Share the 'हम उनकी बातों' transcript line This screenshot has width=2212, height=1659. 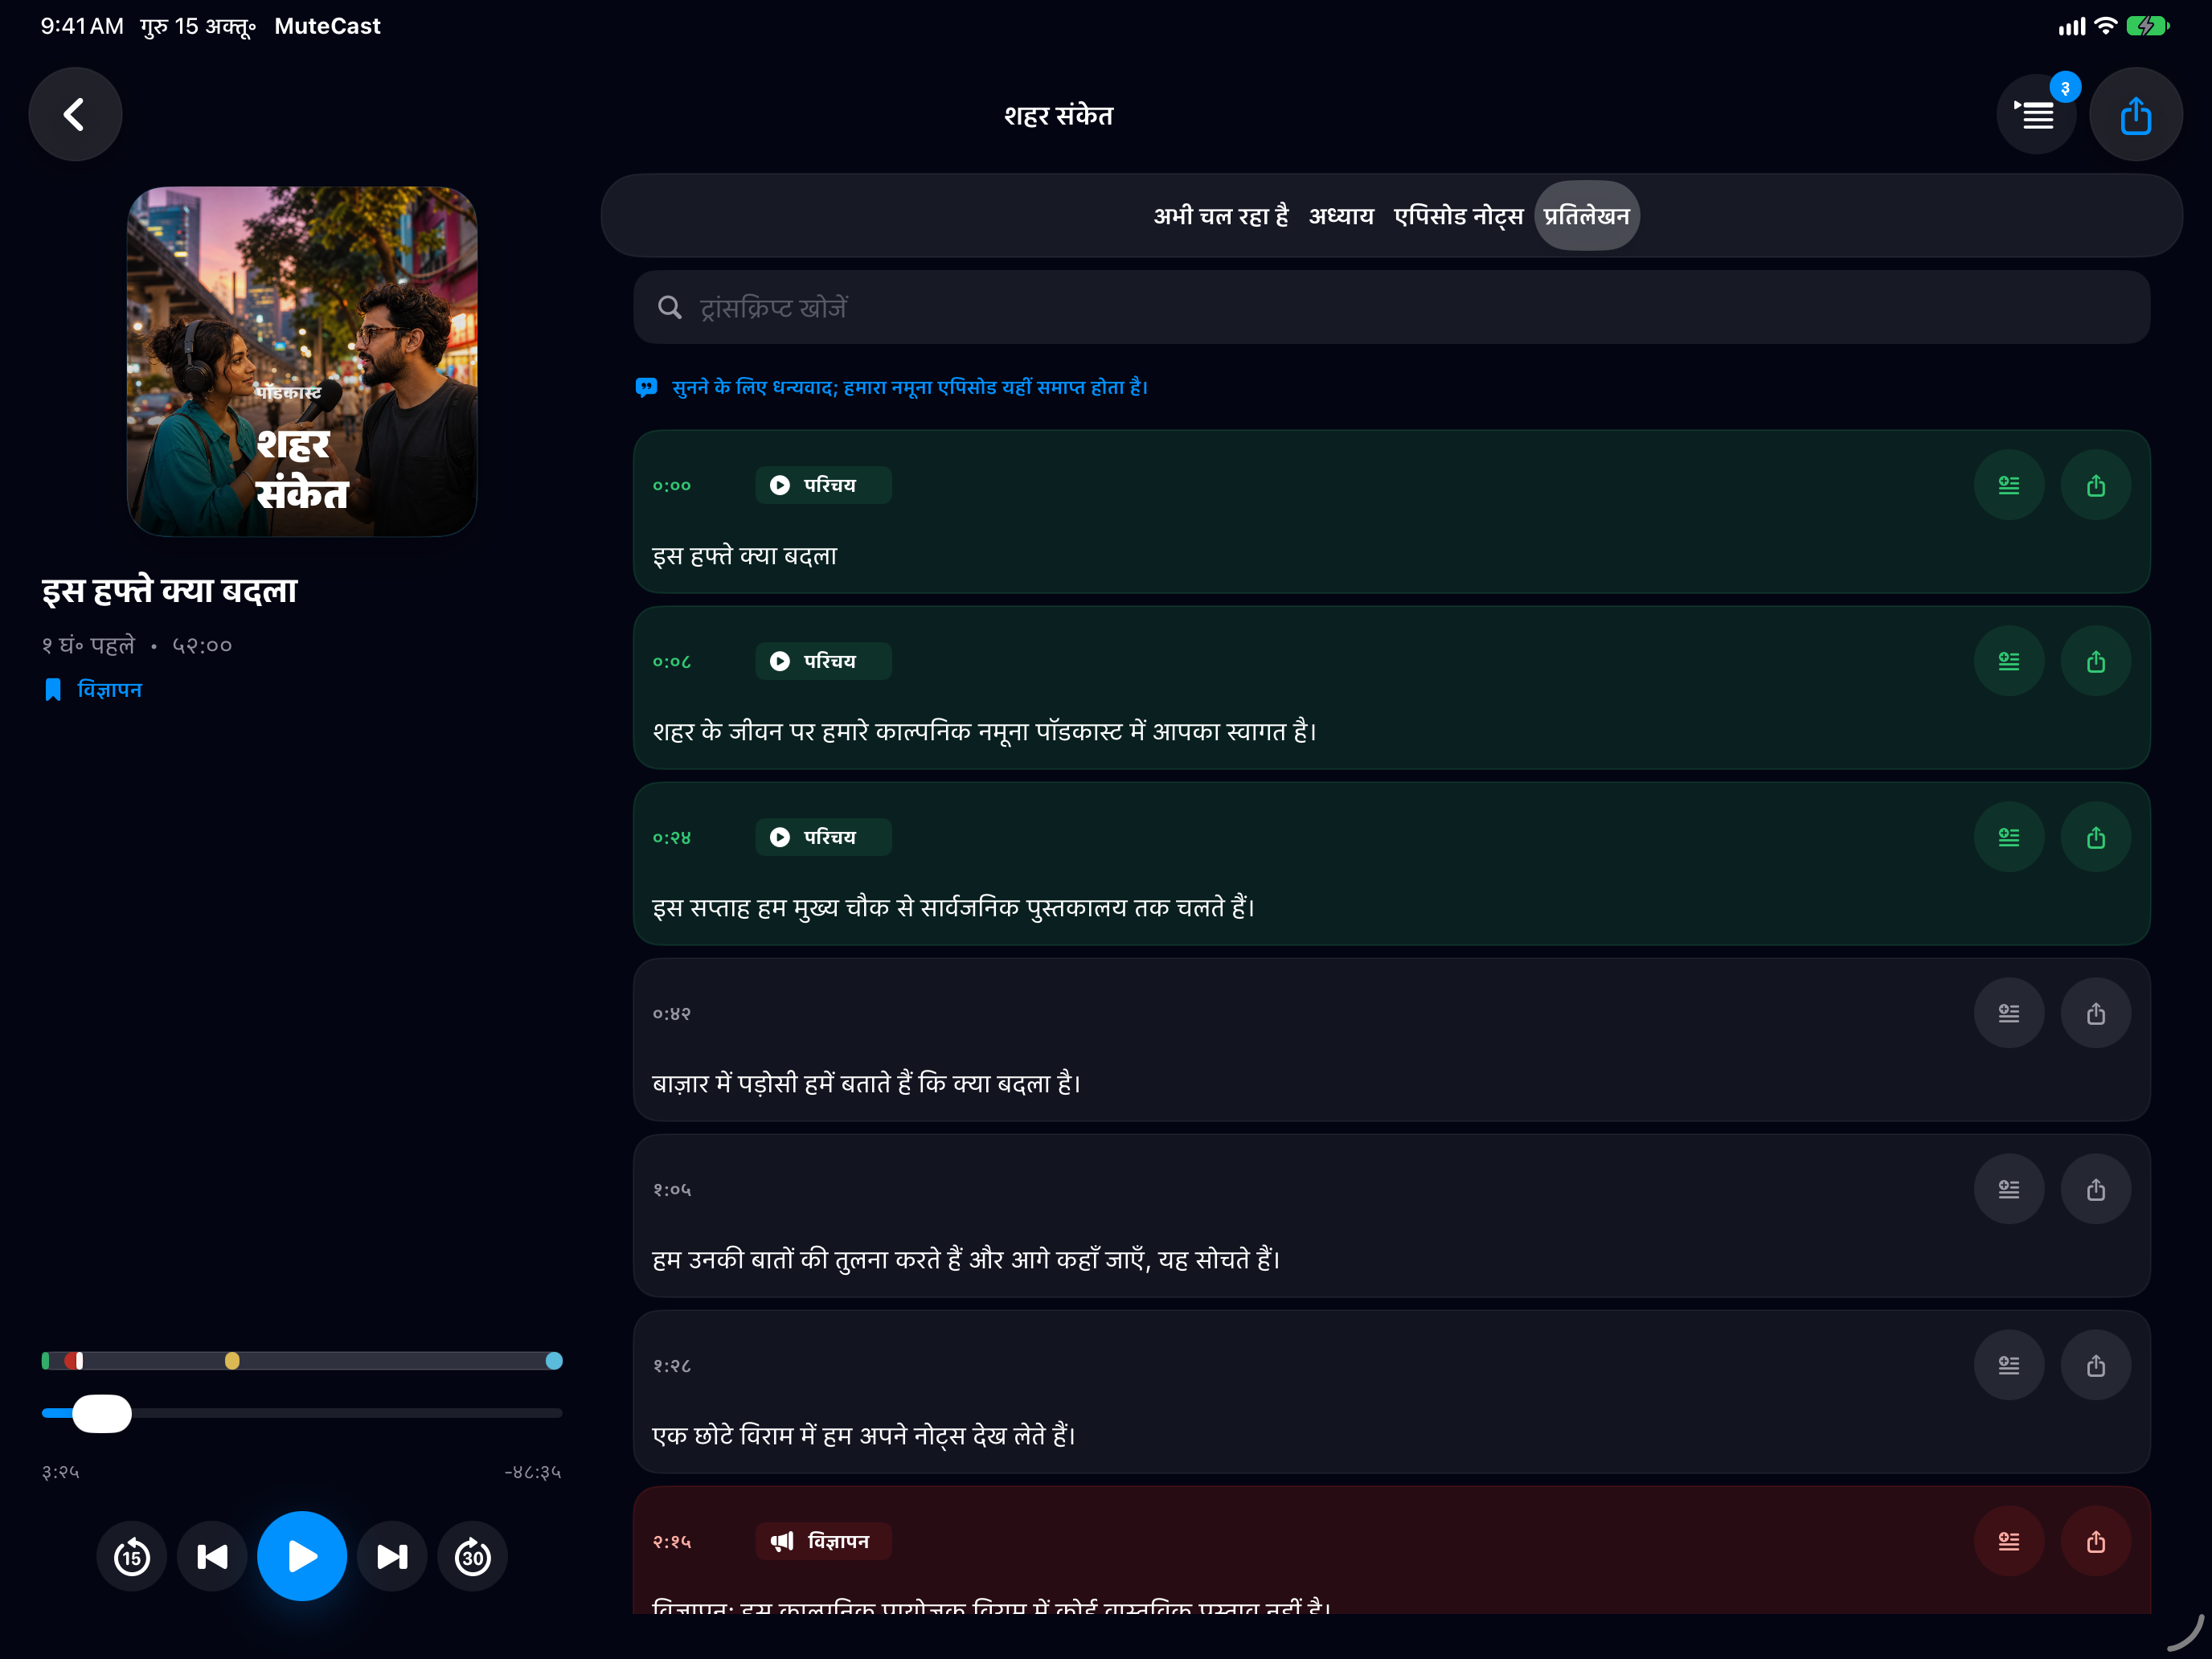[x=2096, y=1190]
